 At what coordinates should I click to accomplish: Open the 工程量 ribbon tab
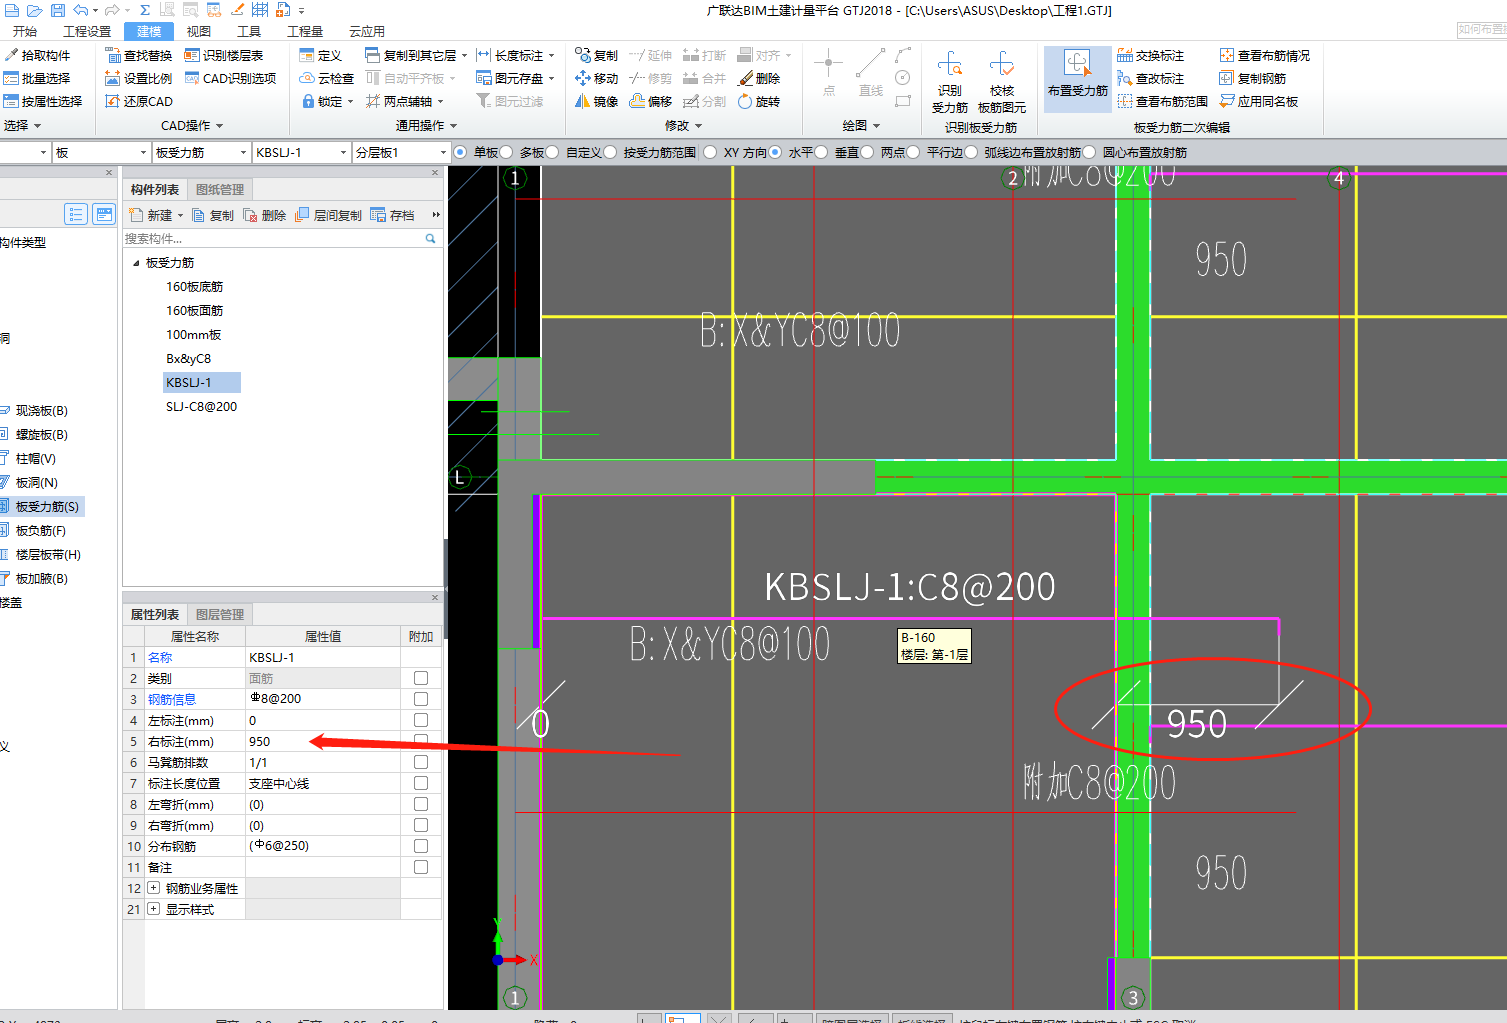[x=305, y=31]
